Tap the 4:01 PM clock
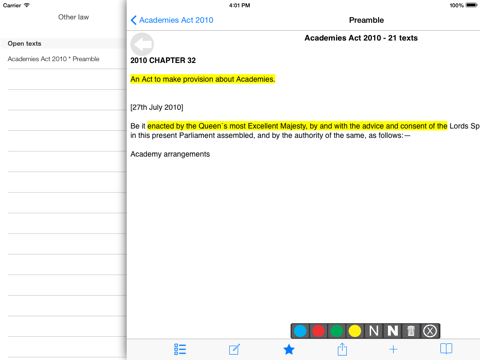The image size is (480, 360). pyautogui.click(x=239, y=5)
